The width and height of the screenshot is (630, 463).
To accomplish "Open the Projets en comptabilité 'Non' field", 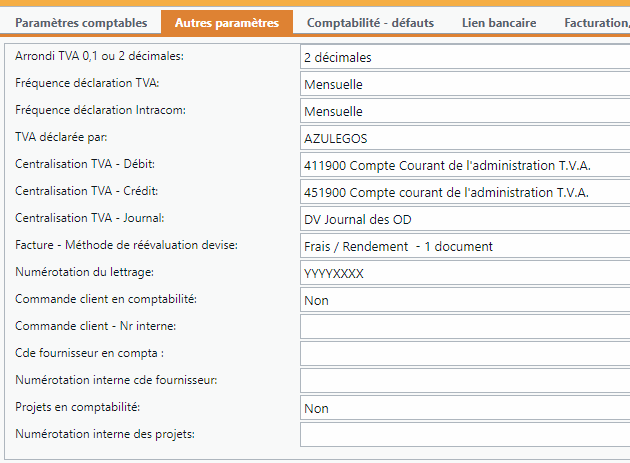I will 465,408.
